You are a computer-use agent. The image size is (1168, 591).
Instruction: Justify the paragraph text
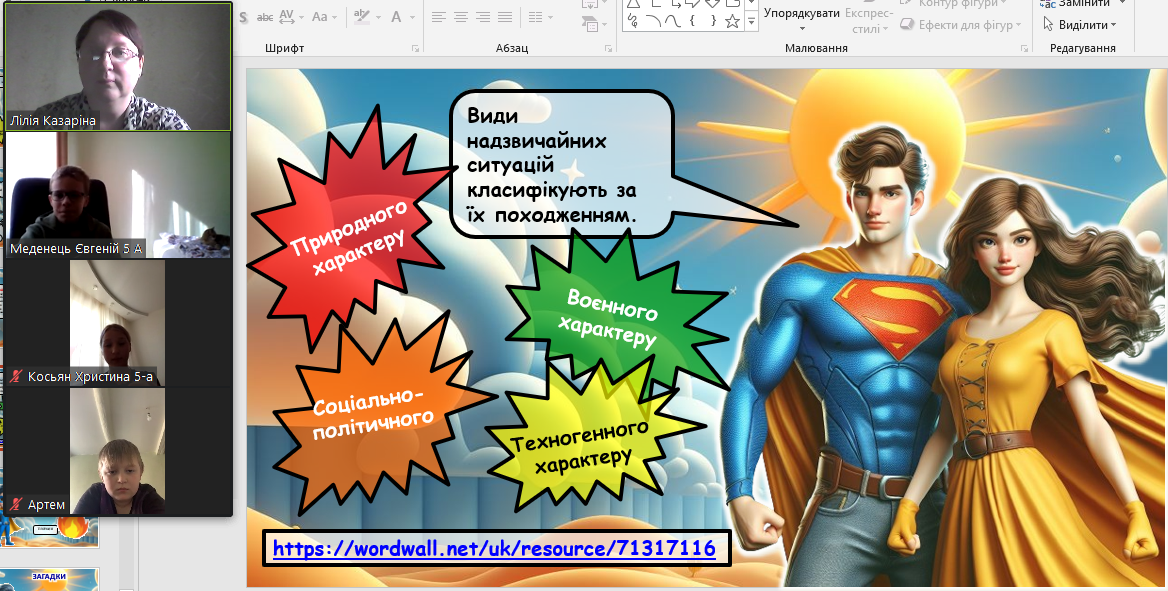505,16
